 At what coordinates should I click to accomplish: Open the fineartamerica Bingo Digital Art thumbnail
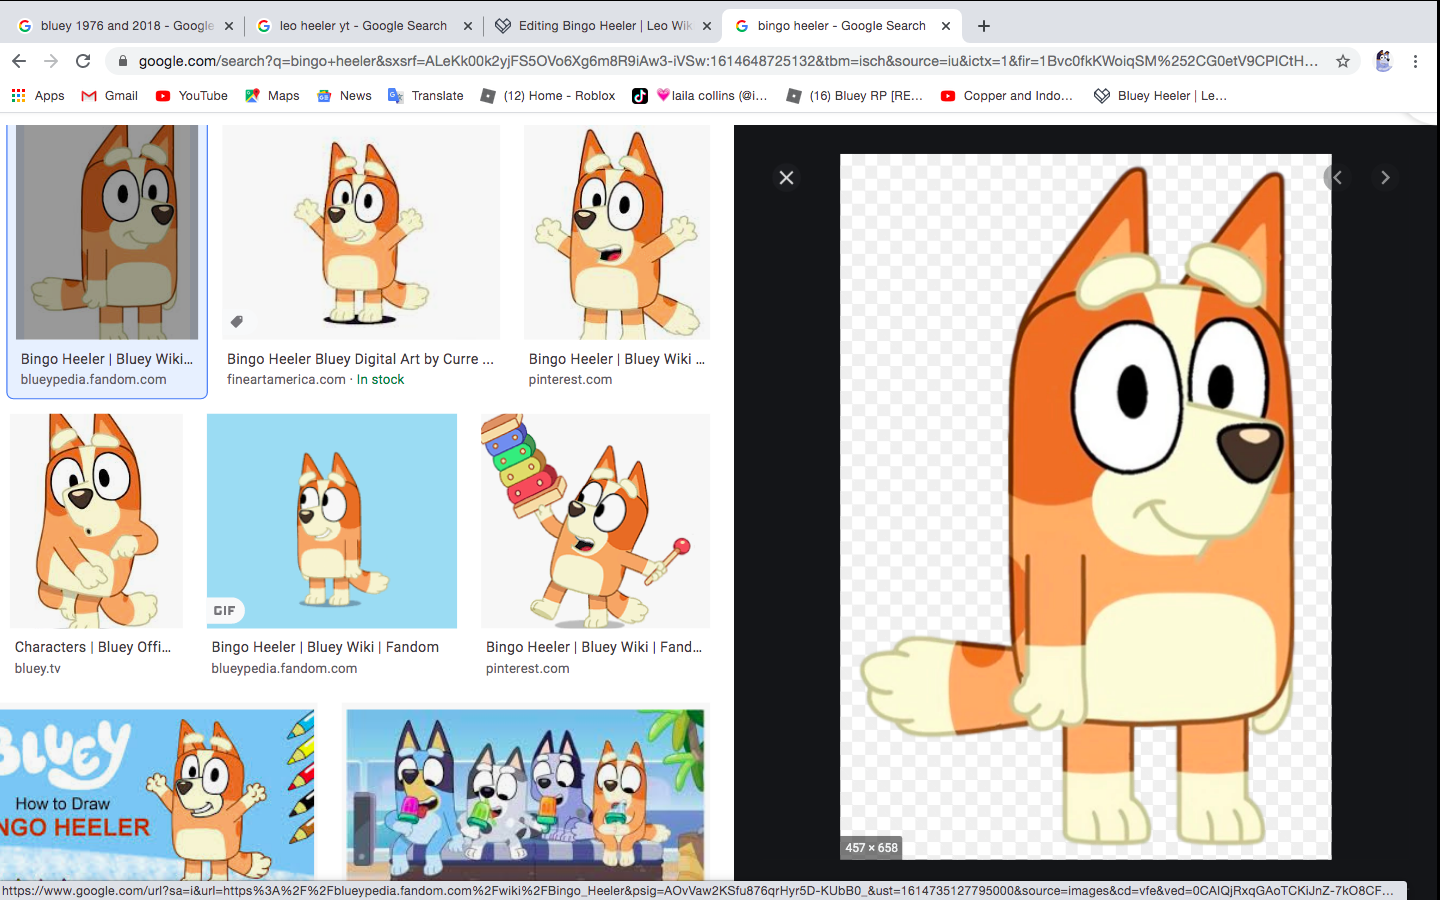pos(361,232)
